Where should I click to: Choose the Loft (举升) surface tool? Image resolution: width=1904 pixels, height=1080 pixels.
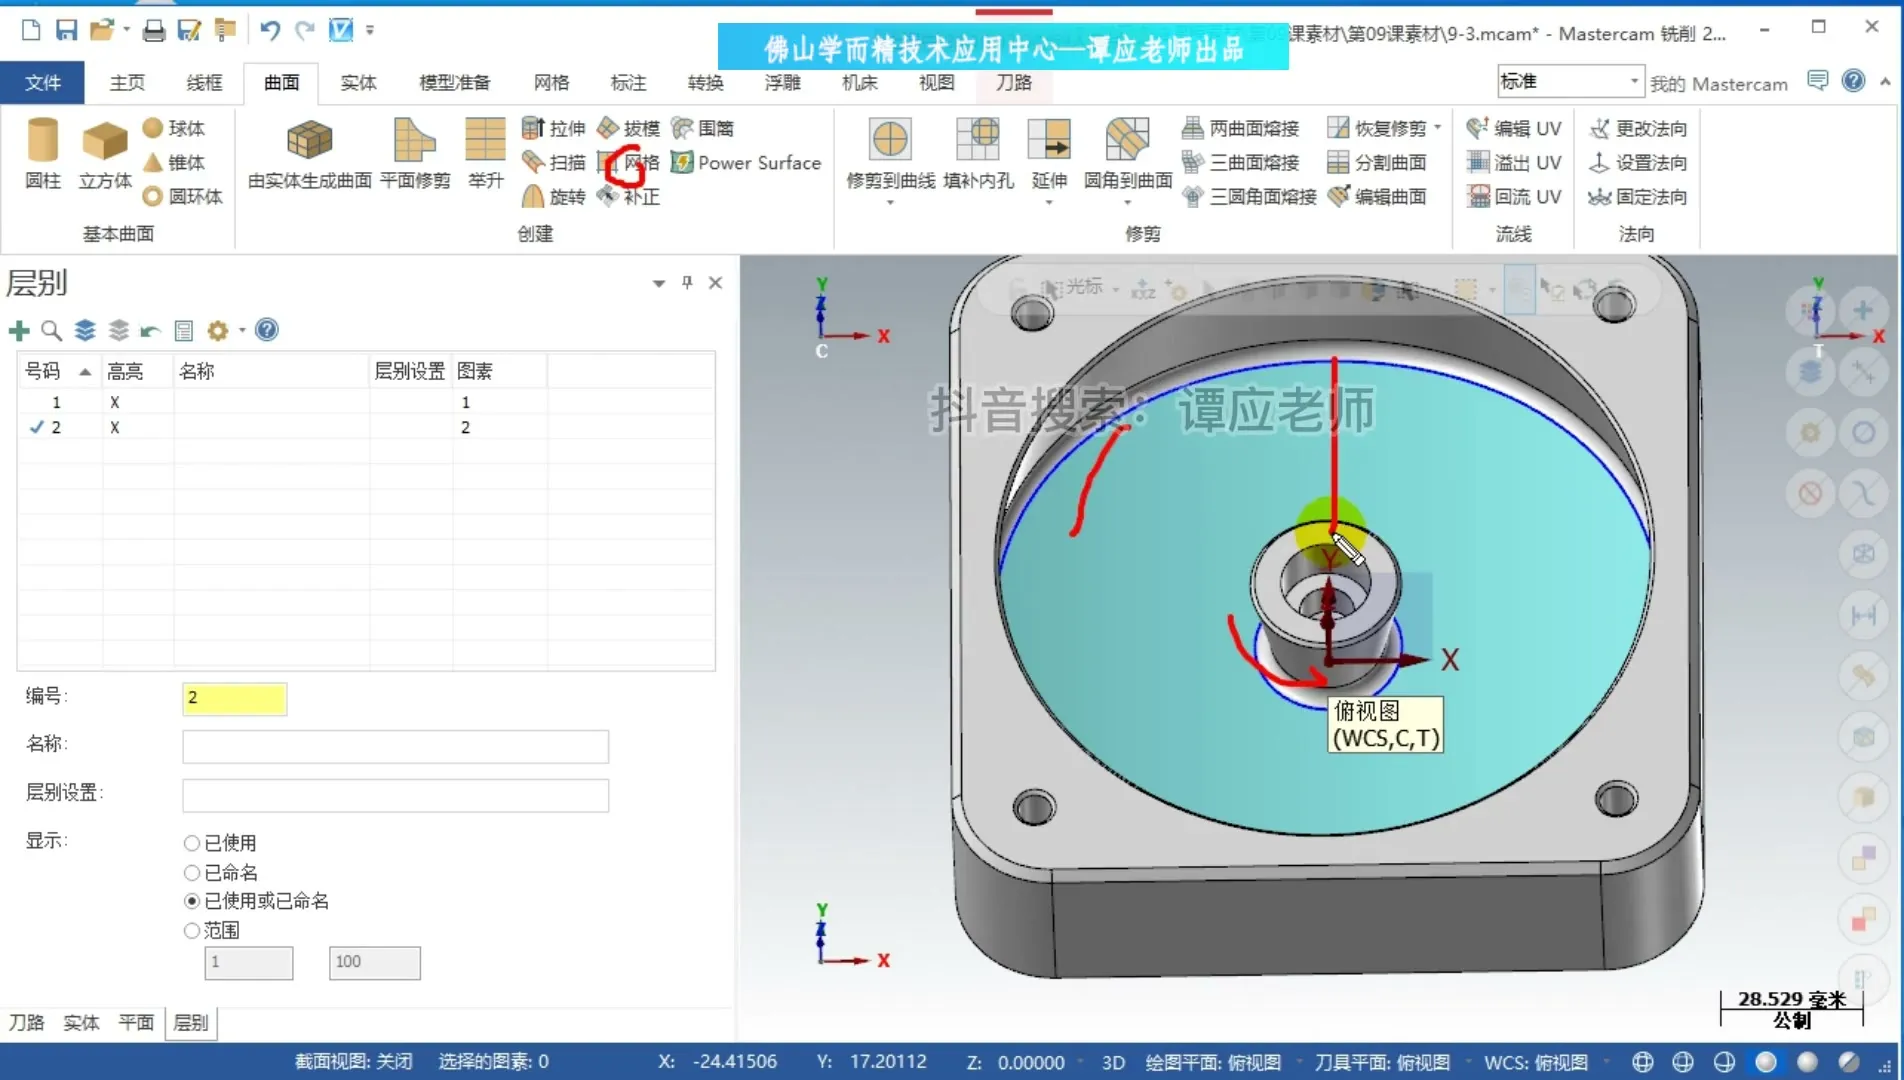tap(485, 152)
